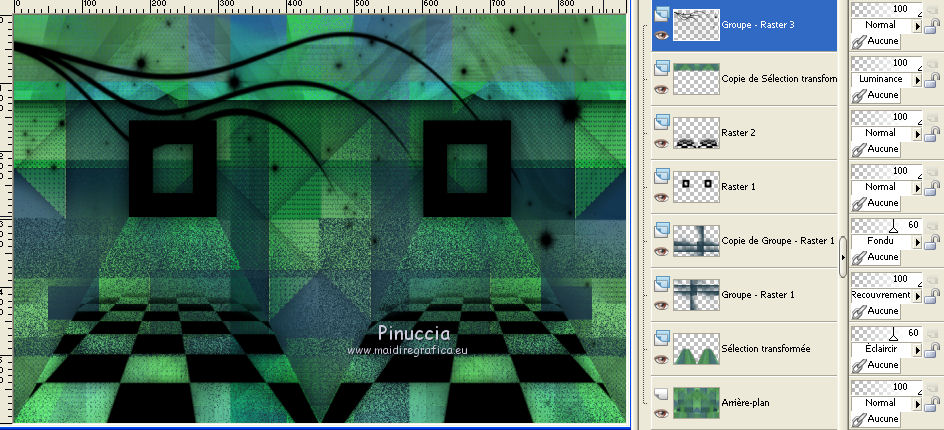Image resolution: width=944 pixels, height=430 pixels.
Task: Click the layer type icon of Groupe - Raster 1
Action: tap(662, 282)
